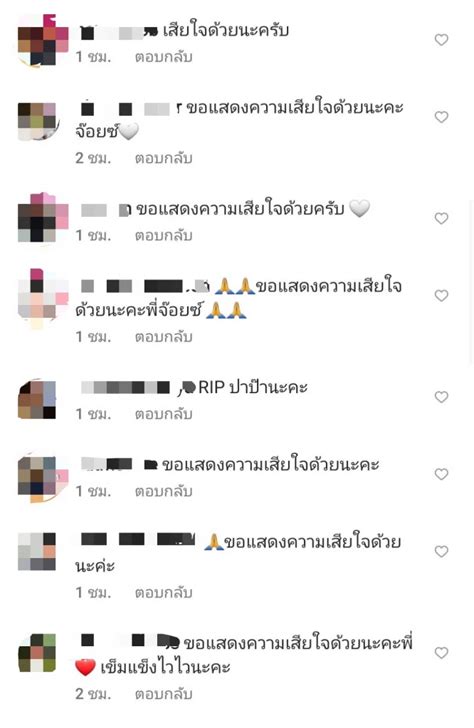Like the comment mentioning 'จ๊อยซ์' with white heart

click(x=441, y=117)
